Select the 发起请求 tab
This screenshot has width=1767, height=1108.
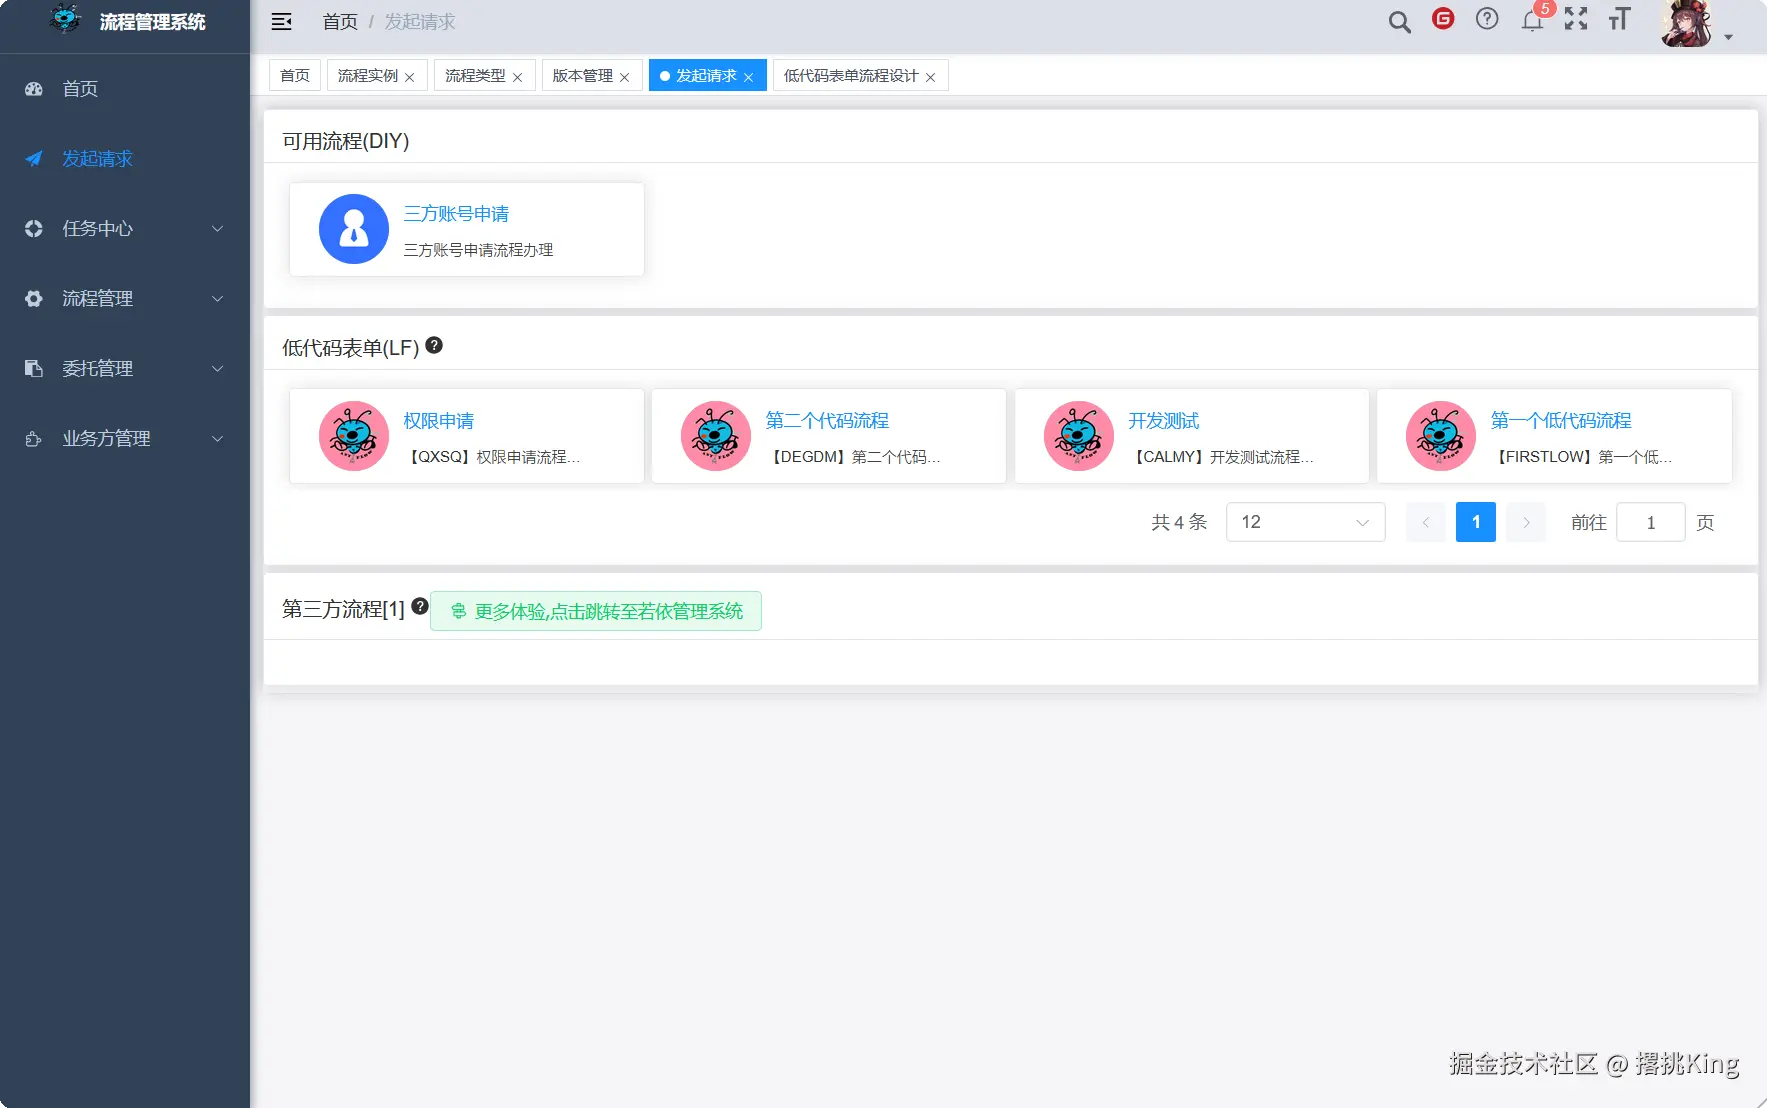click(x=706, y=76)
